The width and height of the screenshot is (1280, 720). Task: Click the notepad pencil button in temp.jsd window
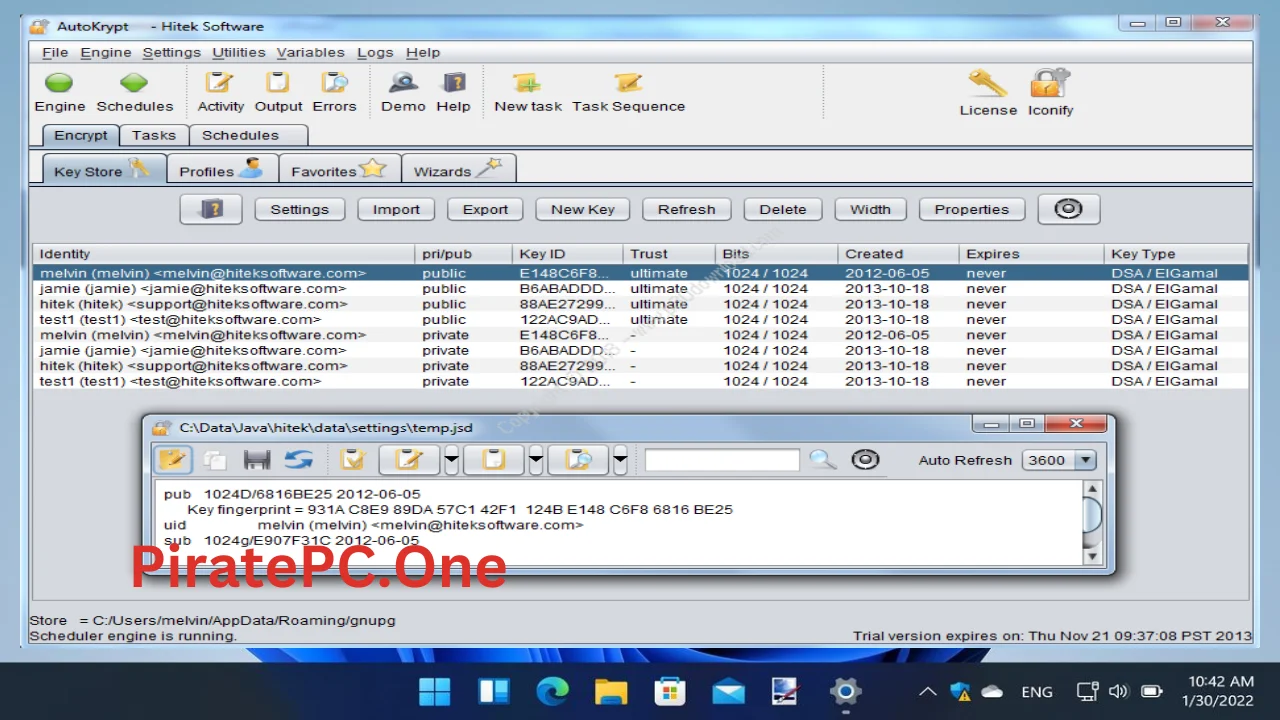409,460
